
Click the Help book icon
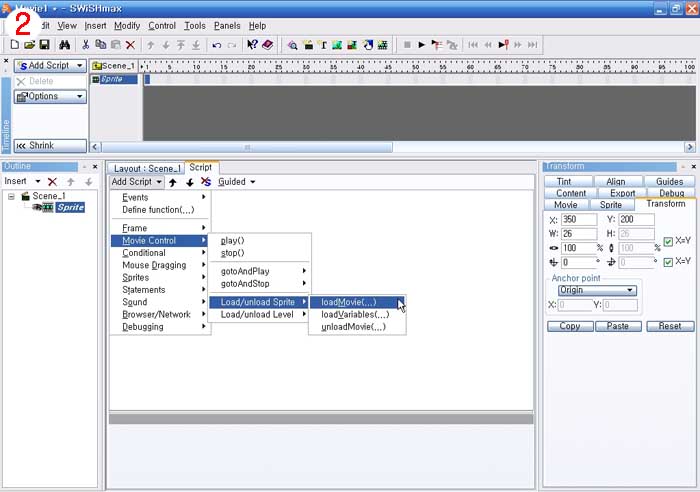tap(267, 45)
